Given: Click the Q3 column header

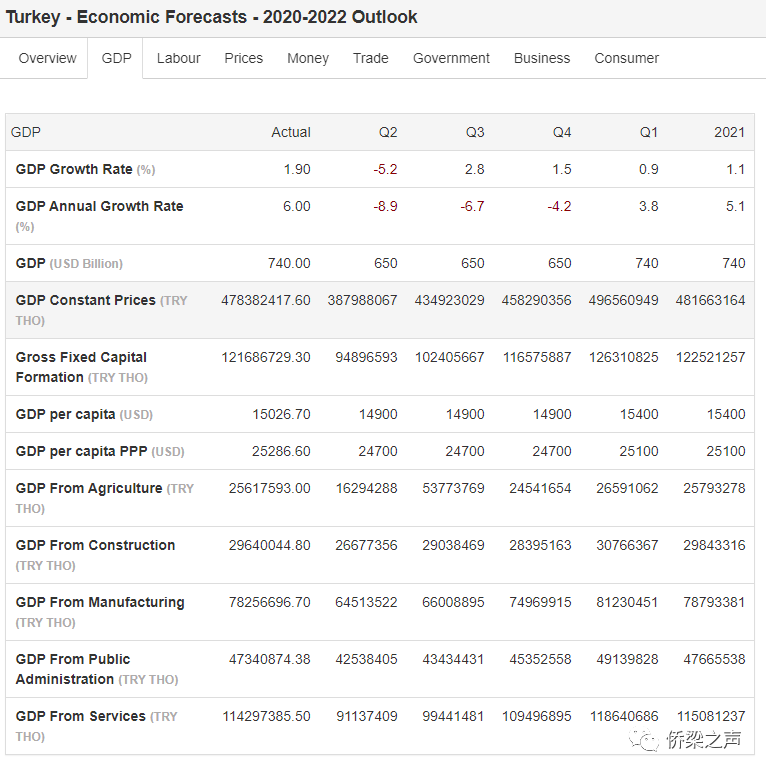Looking at the screenshot, I should pos(475,132).
